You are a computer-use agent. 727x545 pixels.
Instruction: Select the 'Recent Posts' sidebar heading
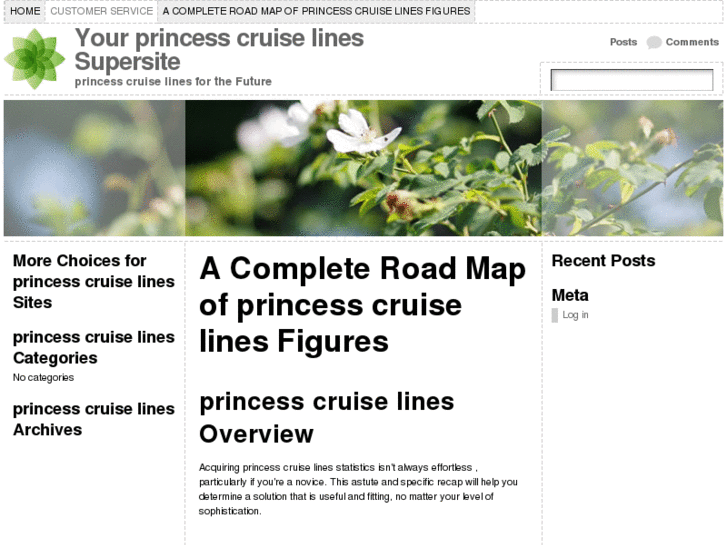coord(603,261)
